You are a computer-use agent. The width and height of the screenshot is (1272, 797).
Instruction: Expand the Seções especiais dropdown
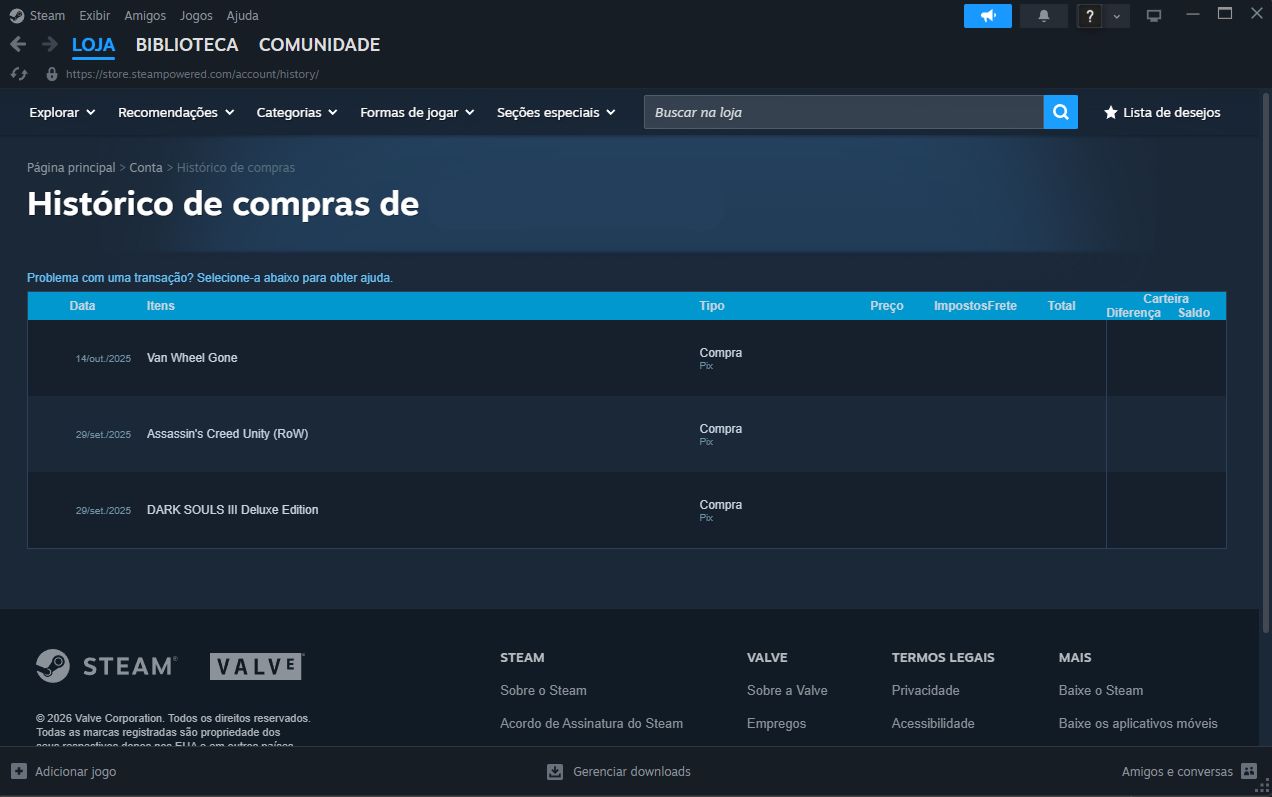[x=555, y=113]
